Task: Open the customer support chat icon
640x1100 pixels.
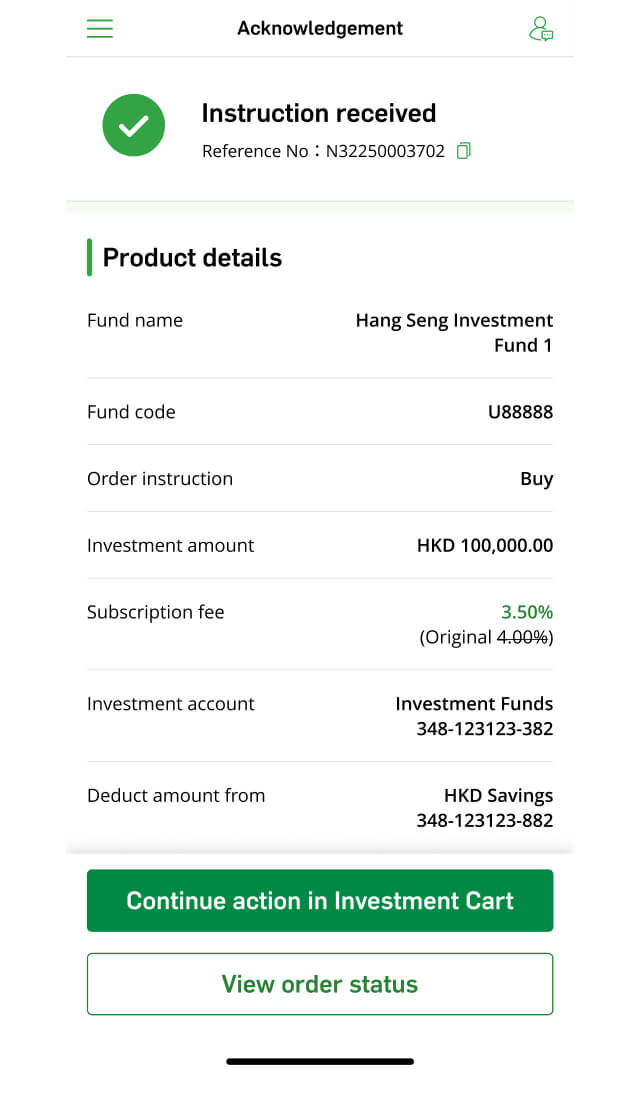Action: coord(541,29)
